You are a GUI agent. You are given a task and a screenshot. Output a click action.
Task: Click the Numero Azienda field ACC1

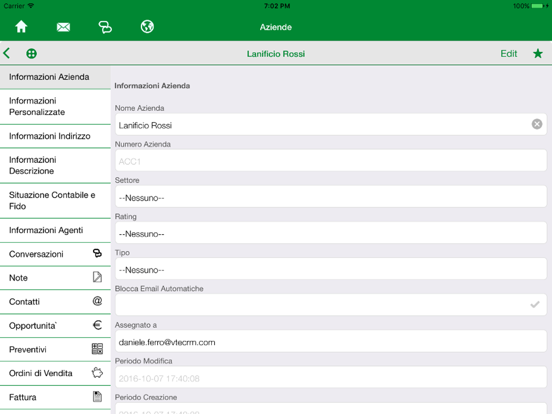coord(331,161)
